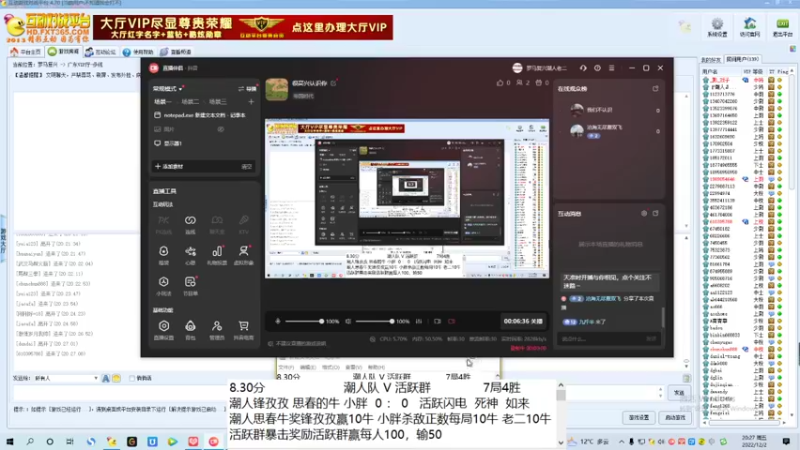Stop streaming with the 00:06:36 button
Viewport: 800px width, 450px height.
click(x=523, y=321)
